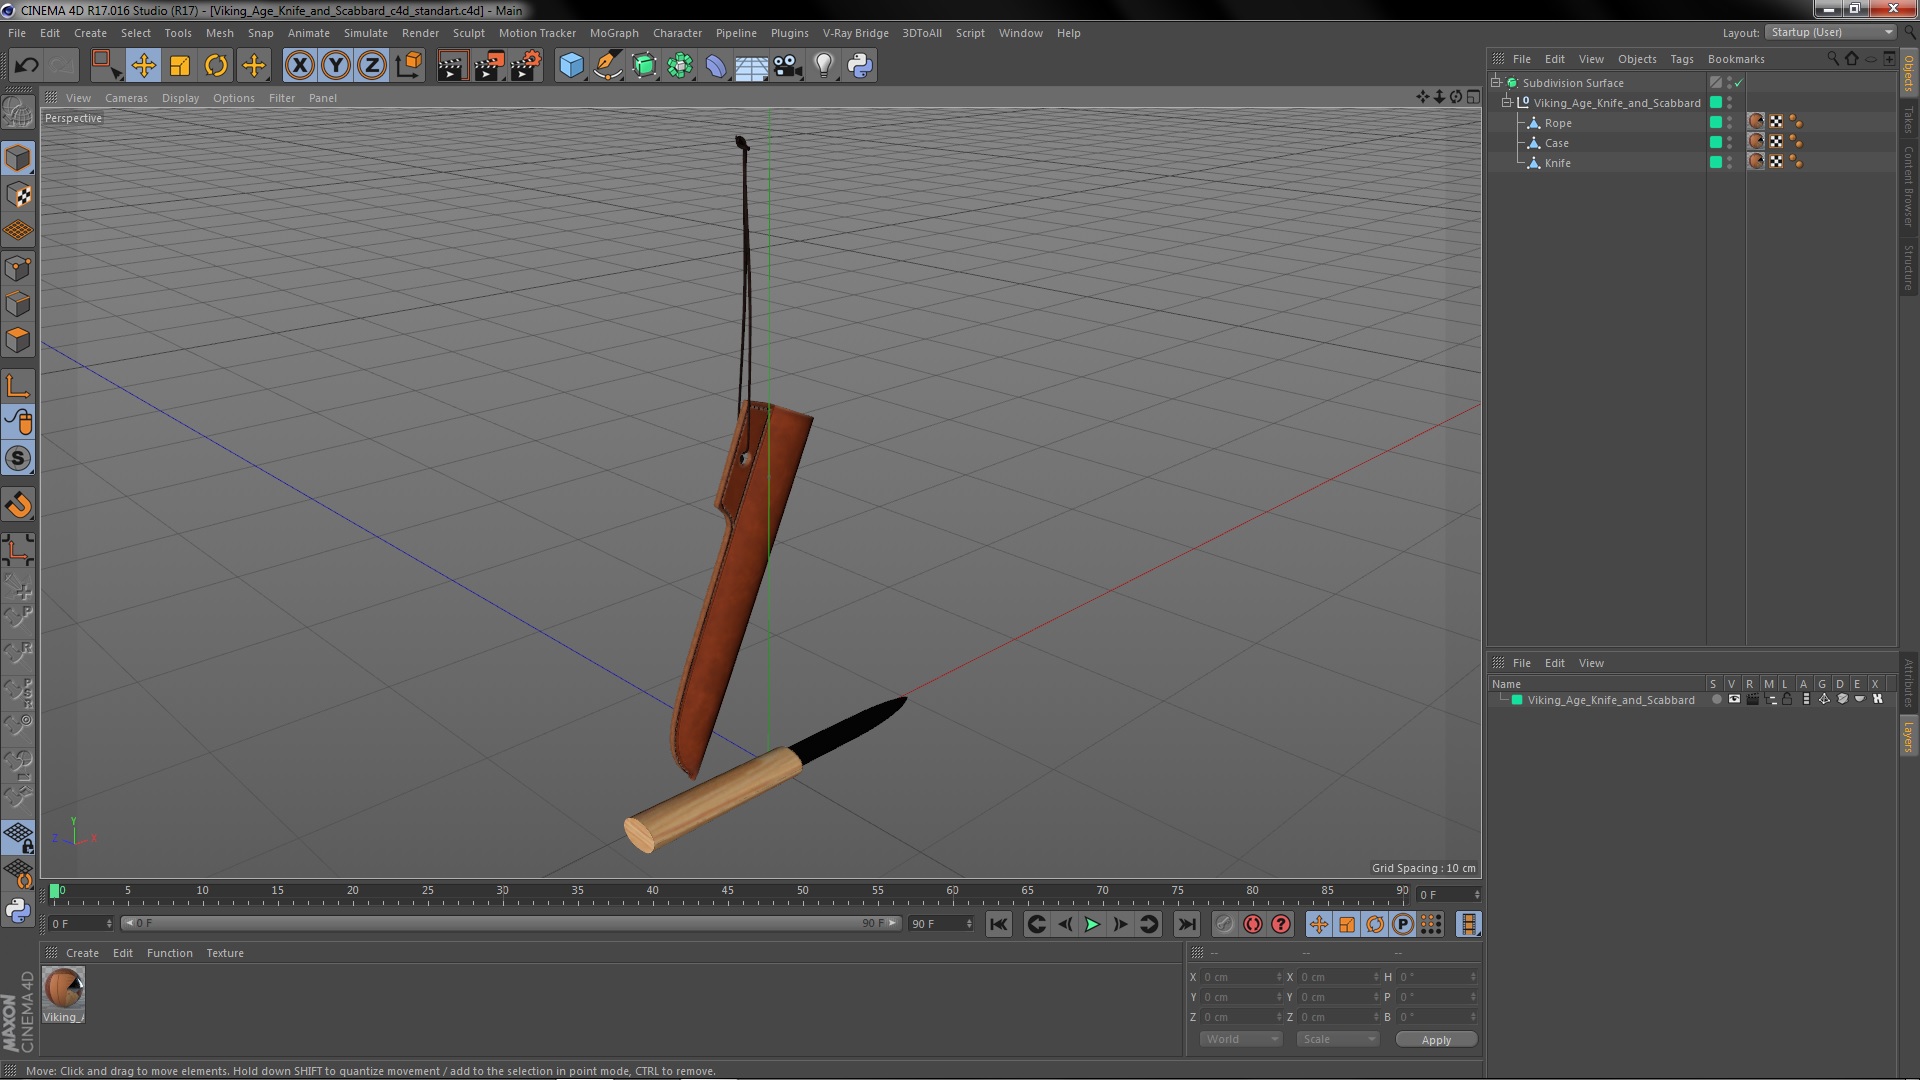Add a Subdivision Surface generator icon
The width and height of the screenshot is (1920, 1080).
coord(644,66)
